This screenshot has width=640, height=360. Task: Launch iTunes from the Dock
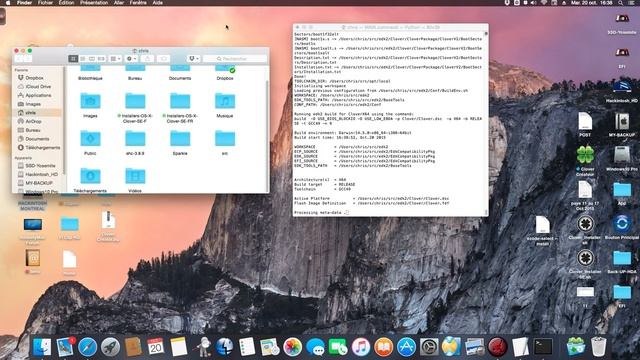tap(361, 347)
